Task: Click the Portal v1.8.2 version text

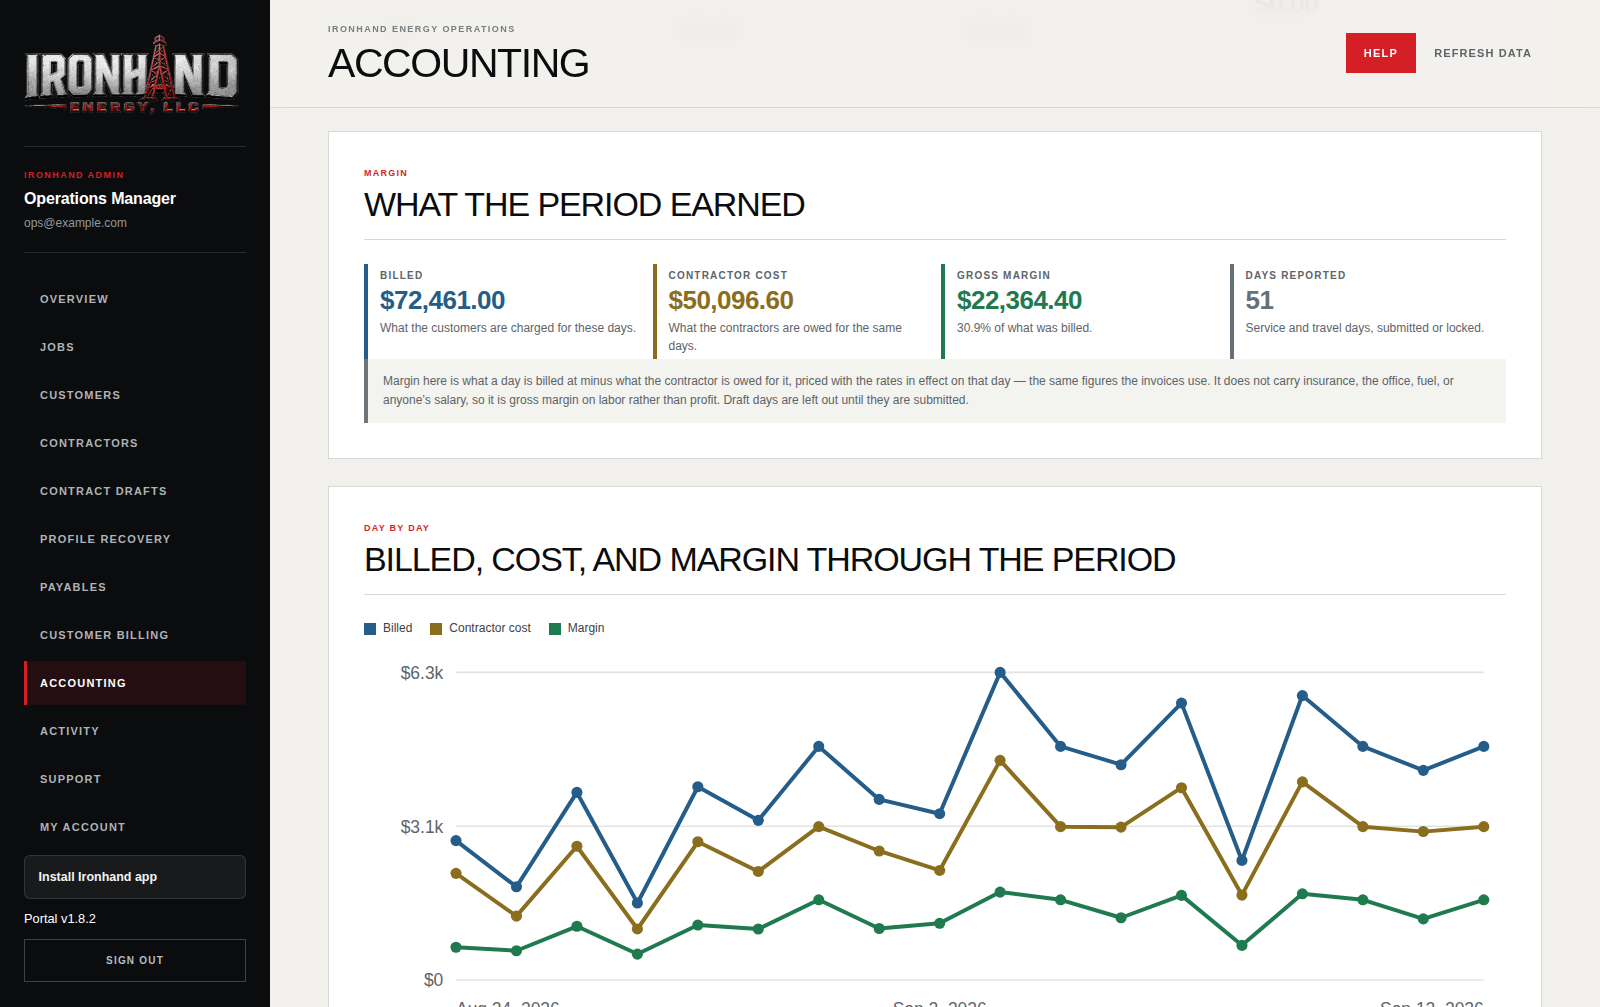Action: pos(60,918)
